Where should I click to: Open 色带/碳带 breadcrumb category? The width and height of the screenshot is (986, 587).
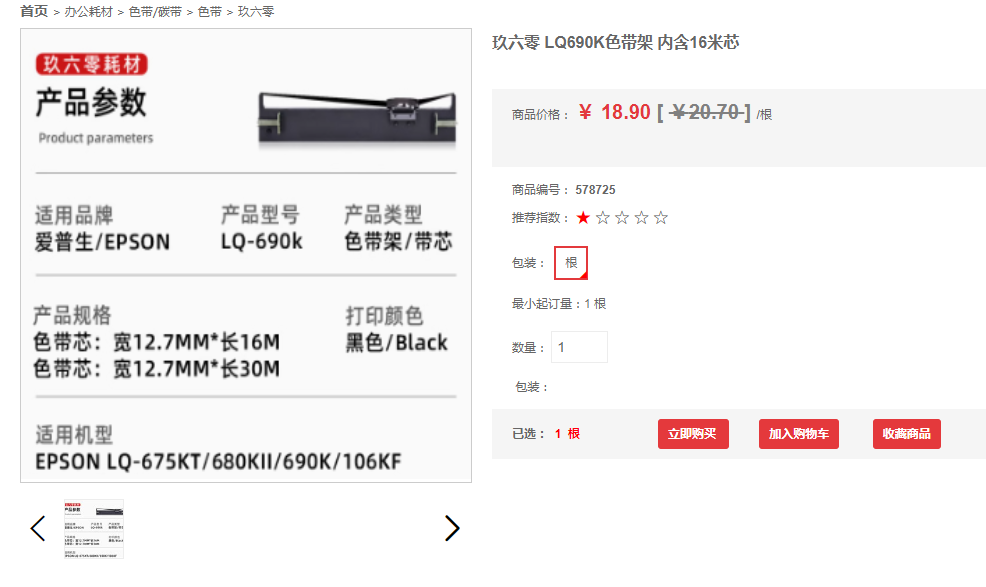[155, 12]
